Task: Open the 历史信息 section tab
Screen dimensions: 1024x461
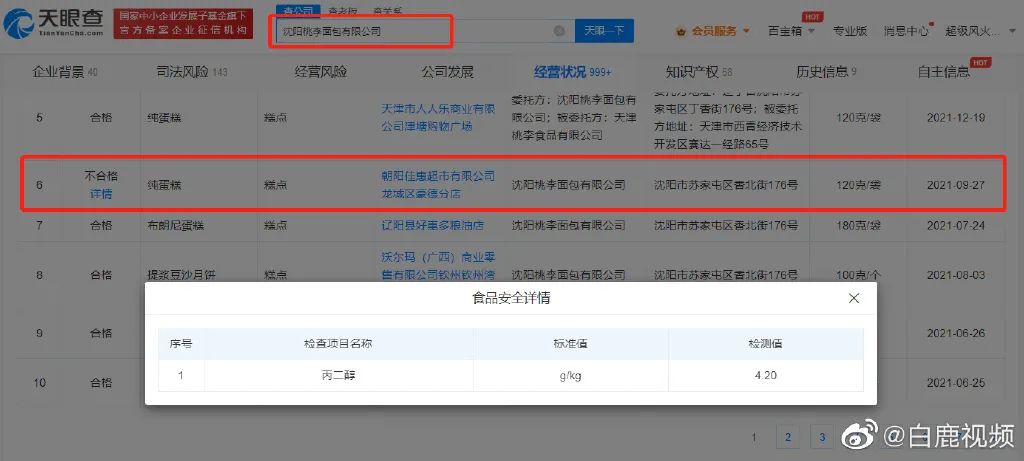Action: (x=826, y=72)
